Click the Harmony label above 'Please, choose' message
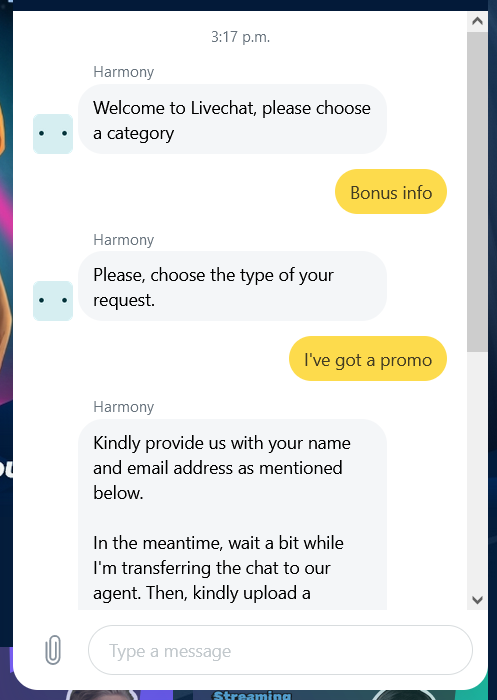This screenshot has width=497, height=700. click(124, 240)
